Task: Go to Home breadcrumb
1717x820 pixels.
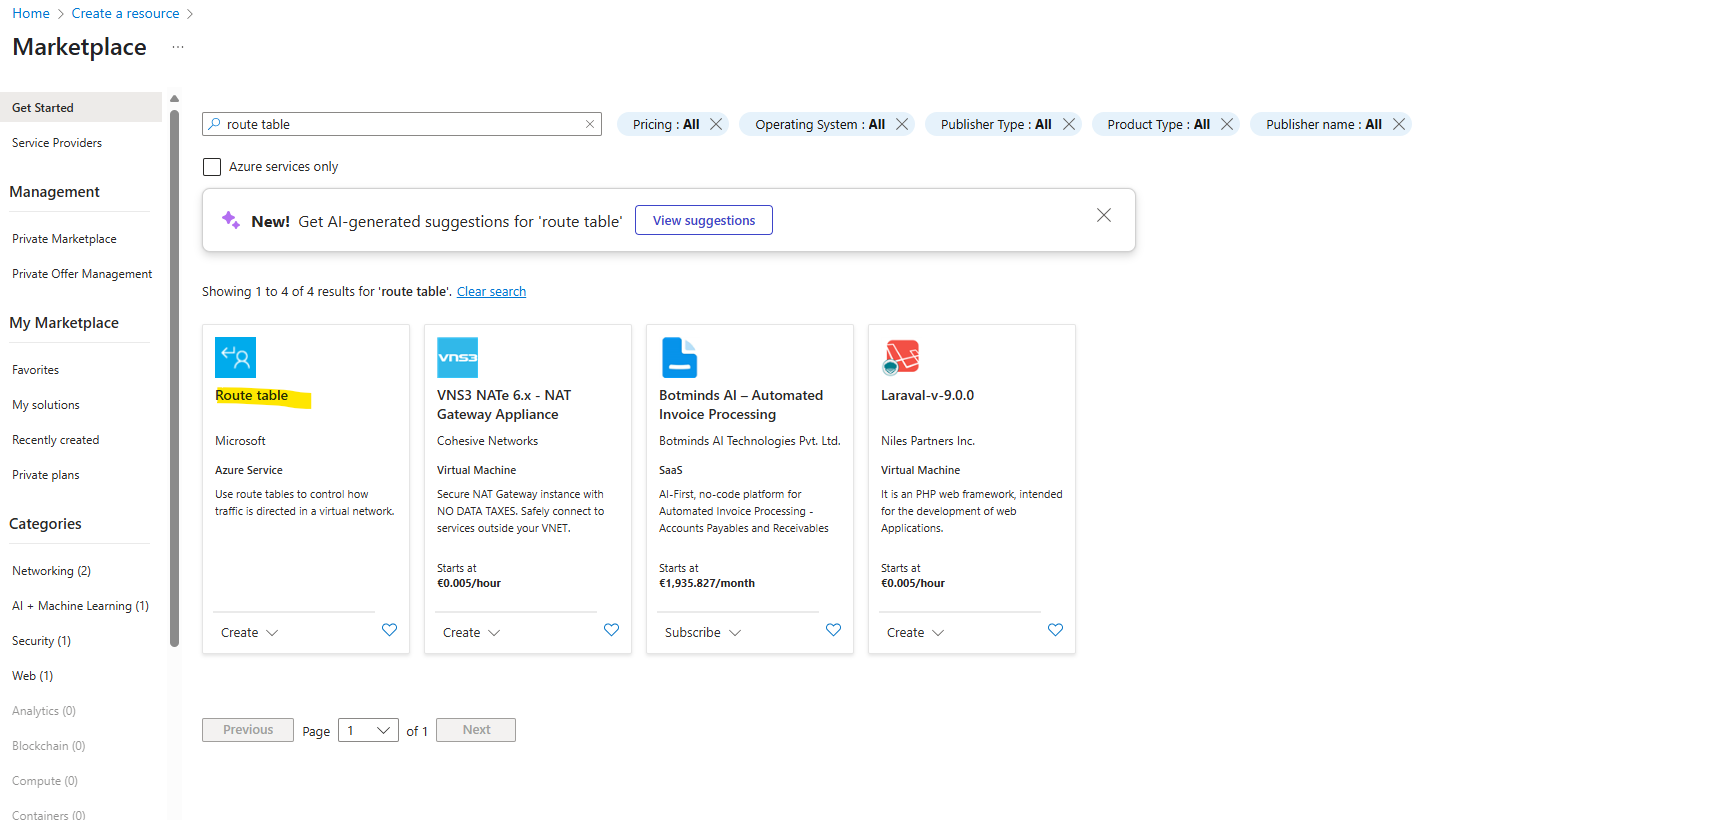Action: pyautogui.click(x=31, y=13)
